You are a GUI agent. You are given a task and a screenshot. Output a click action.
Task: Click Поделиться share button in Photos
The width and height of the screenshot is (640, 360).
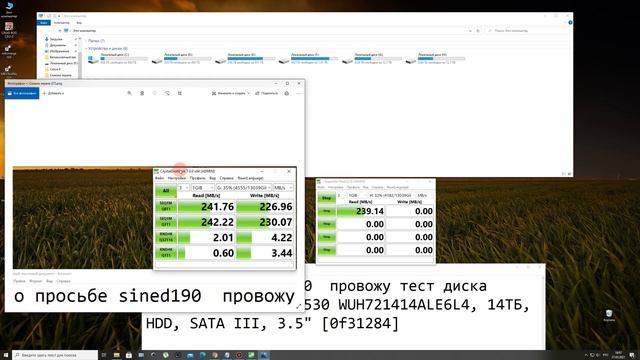pyautogui.click(x=267, y=93)
